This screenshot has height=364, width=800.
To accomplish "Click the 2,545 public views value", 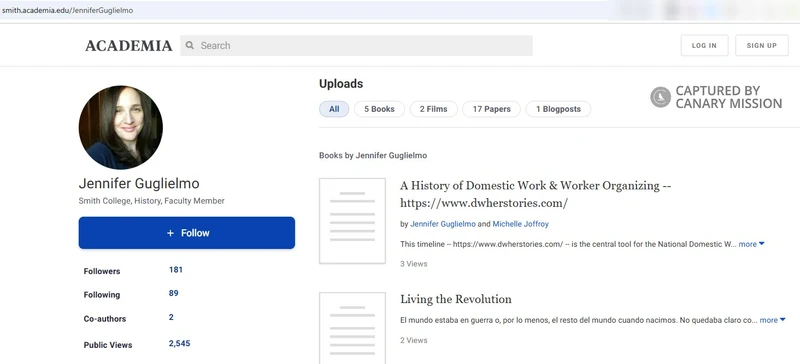I will (179, 343).
